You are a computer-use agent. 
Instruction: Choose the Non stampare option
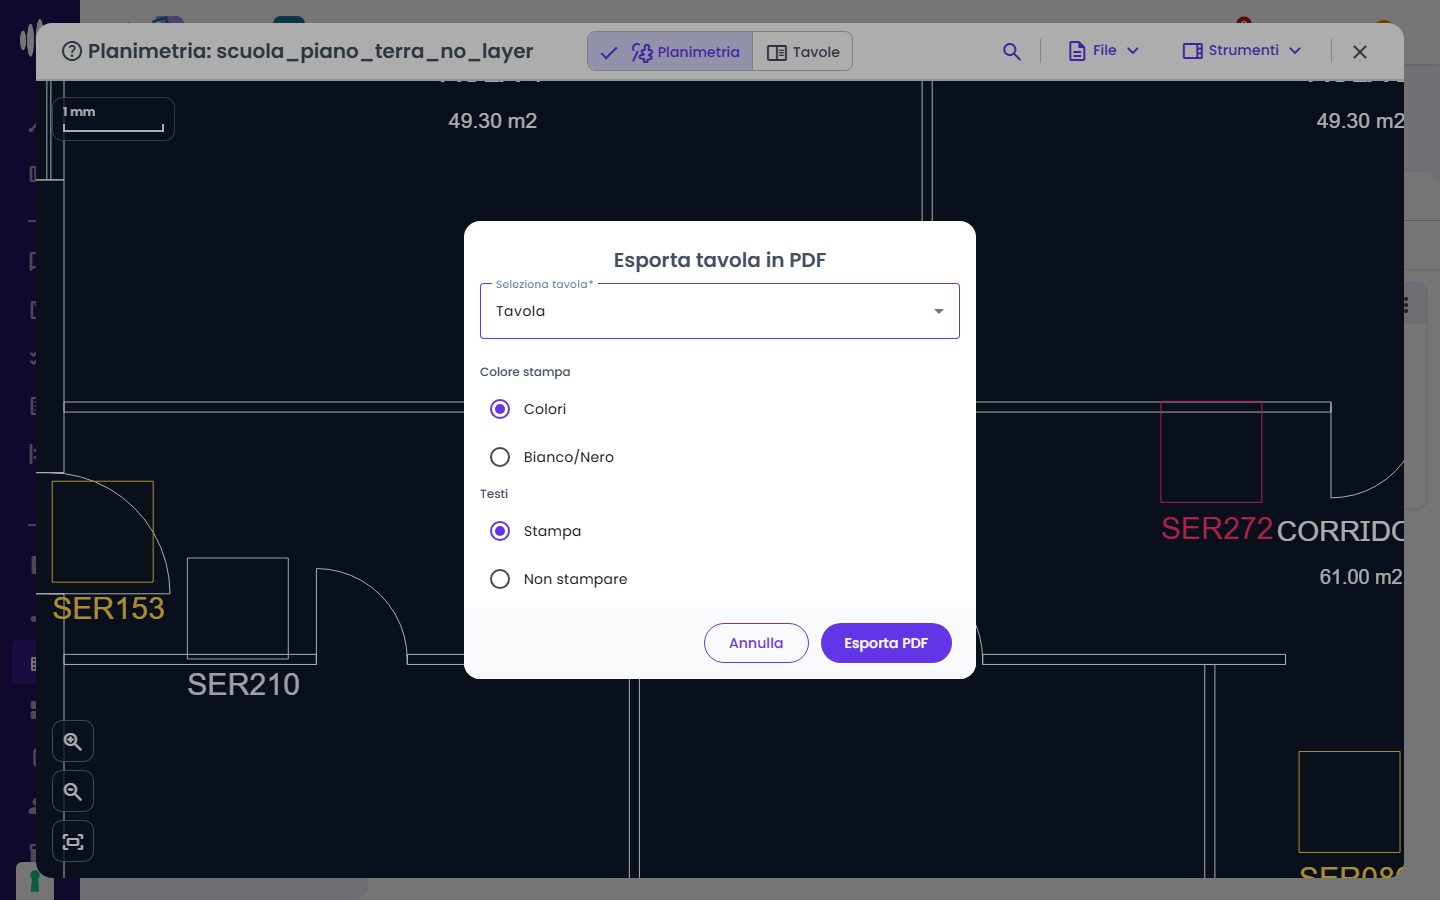500,579
